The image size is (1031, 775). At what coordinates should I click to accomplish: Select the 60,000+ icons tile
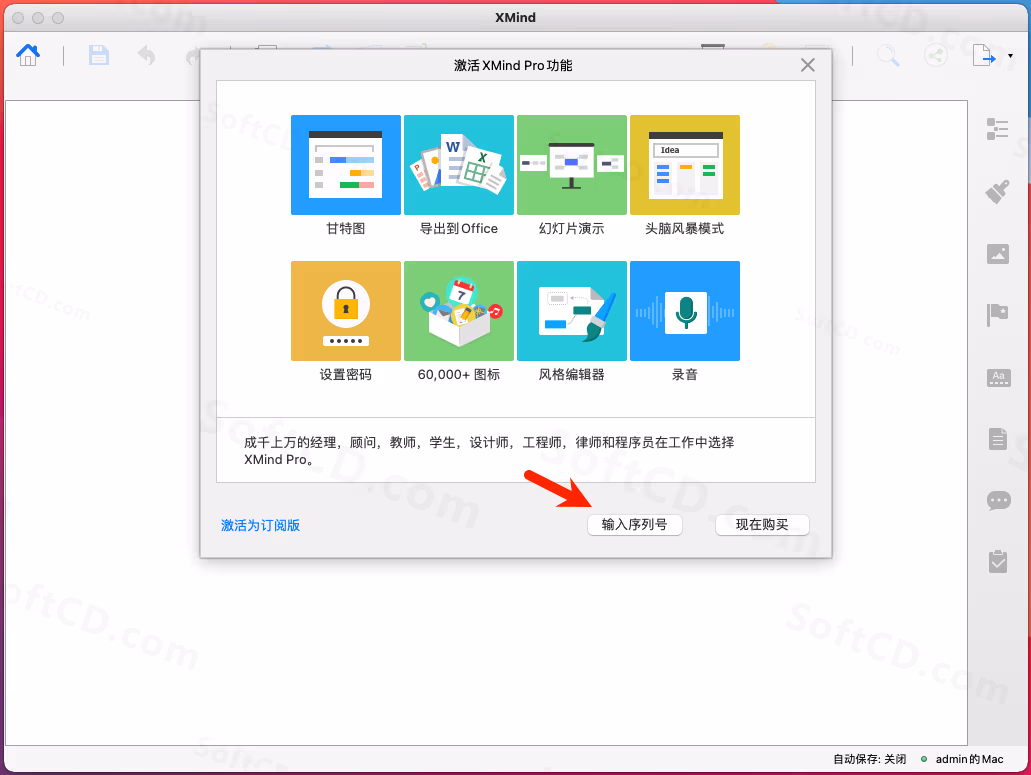(459, 311)
